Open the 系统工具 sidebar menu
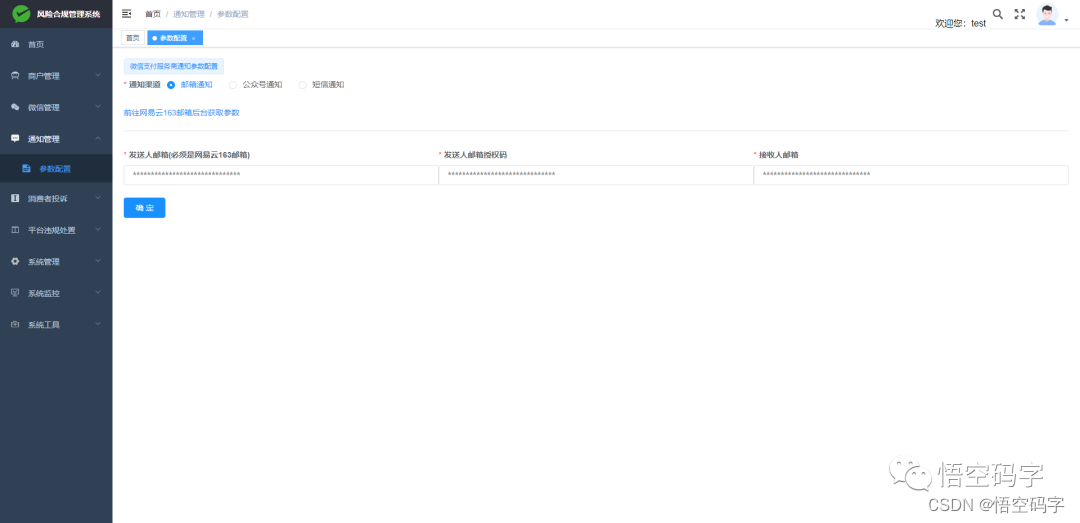Viewport: 1080px width, 523px height. tap(56, 325)
